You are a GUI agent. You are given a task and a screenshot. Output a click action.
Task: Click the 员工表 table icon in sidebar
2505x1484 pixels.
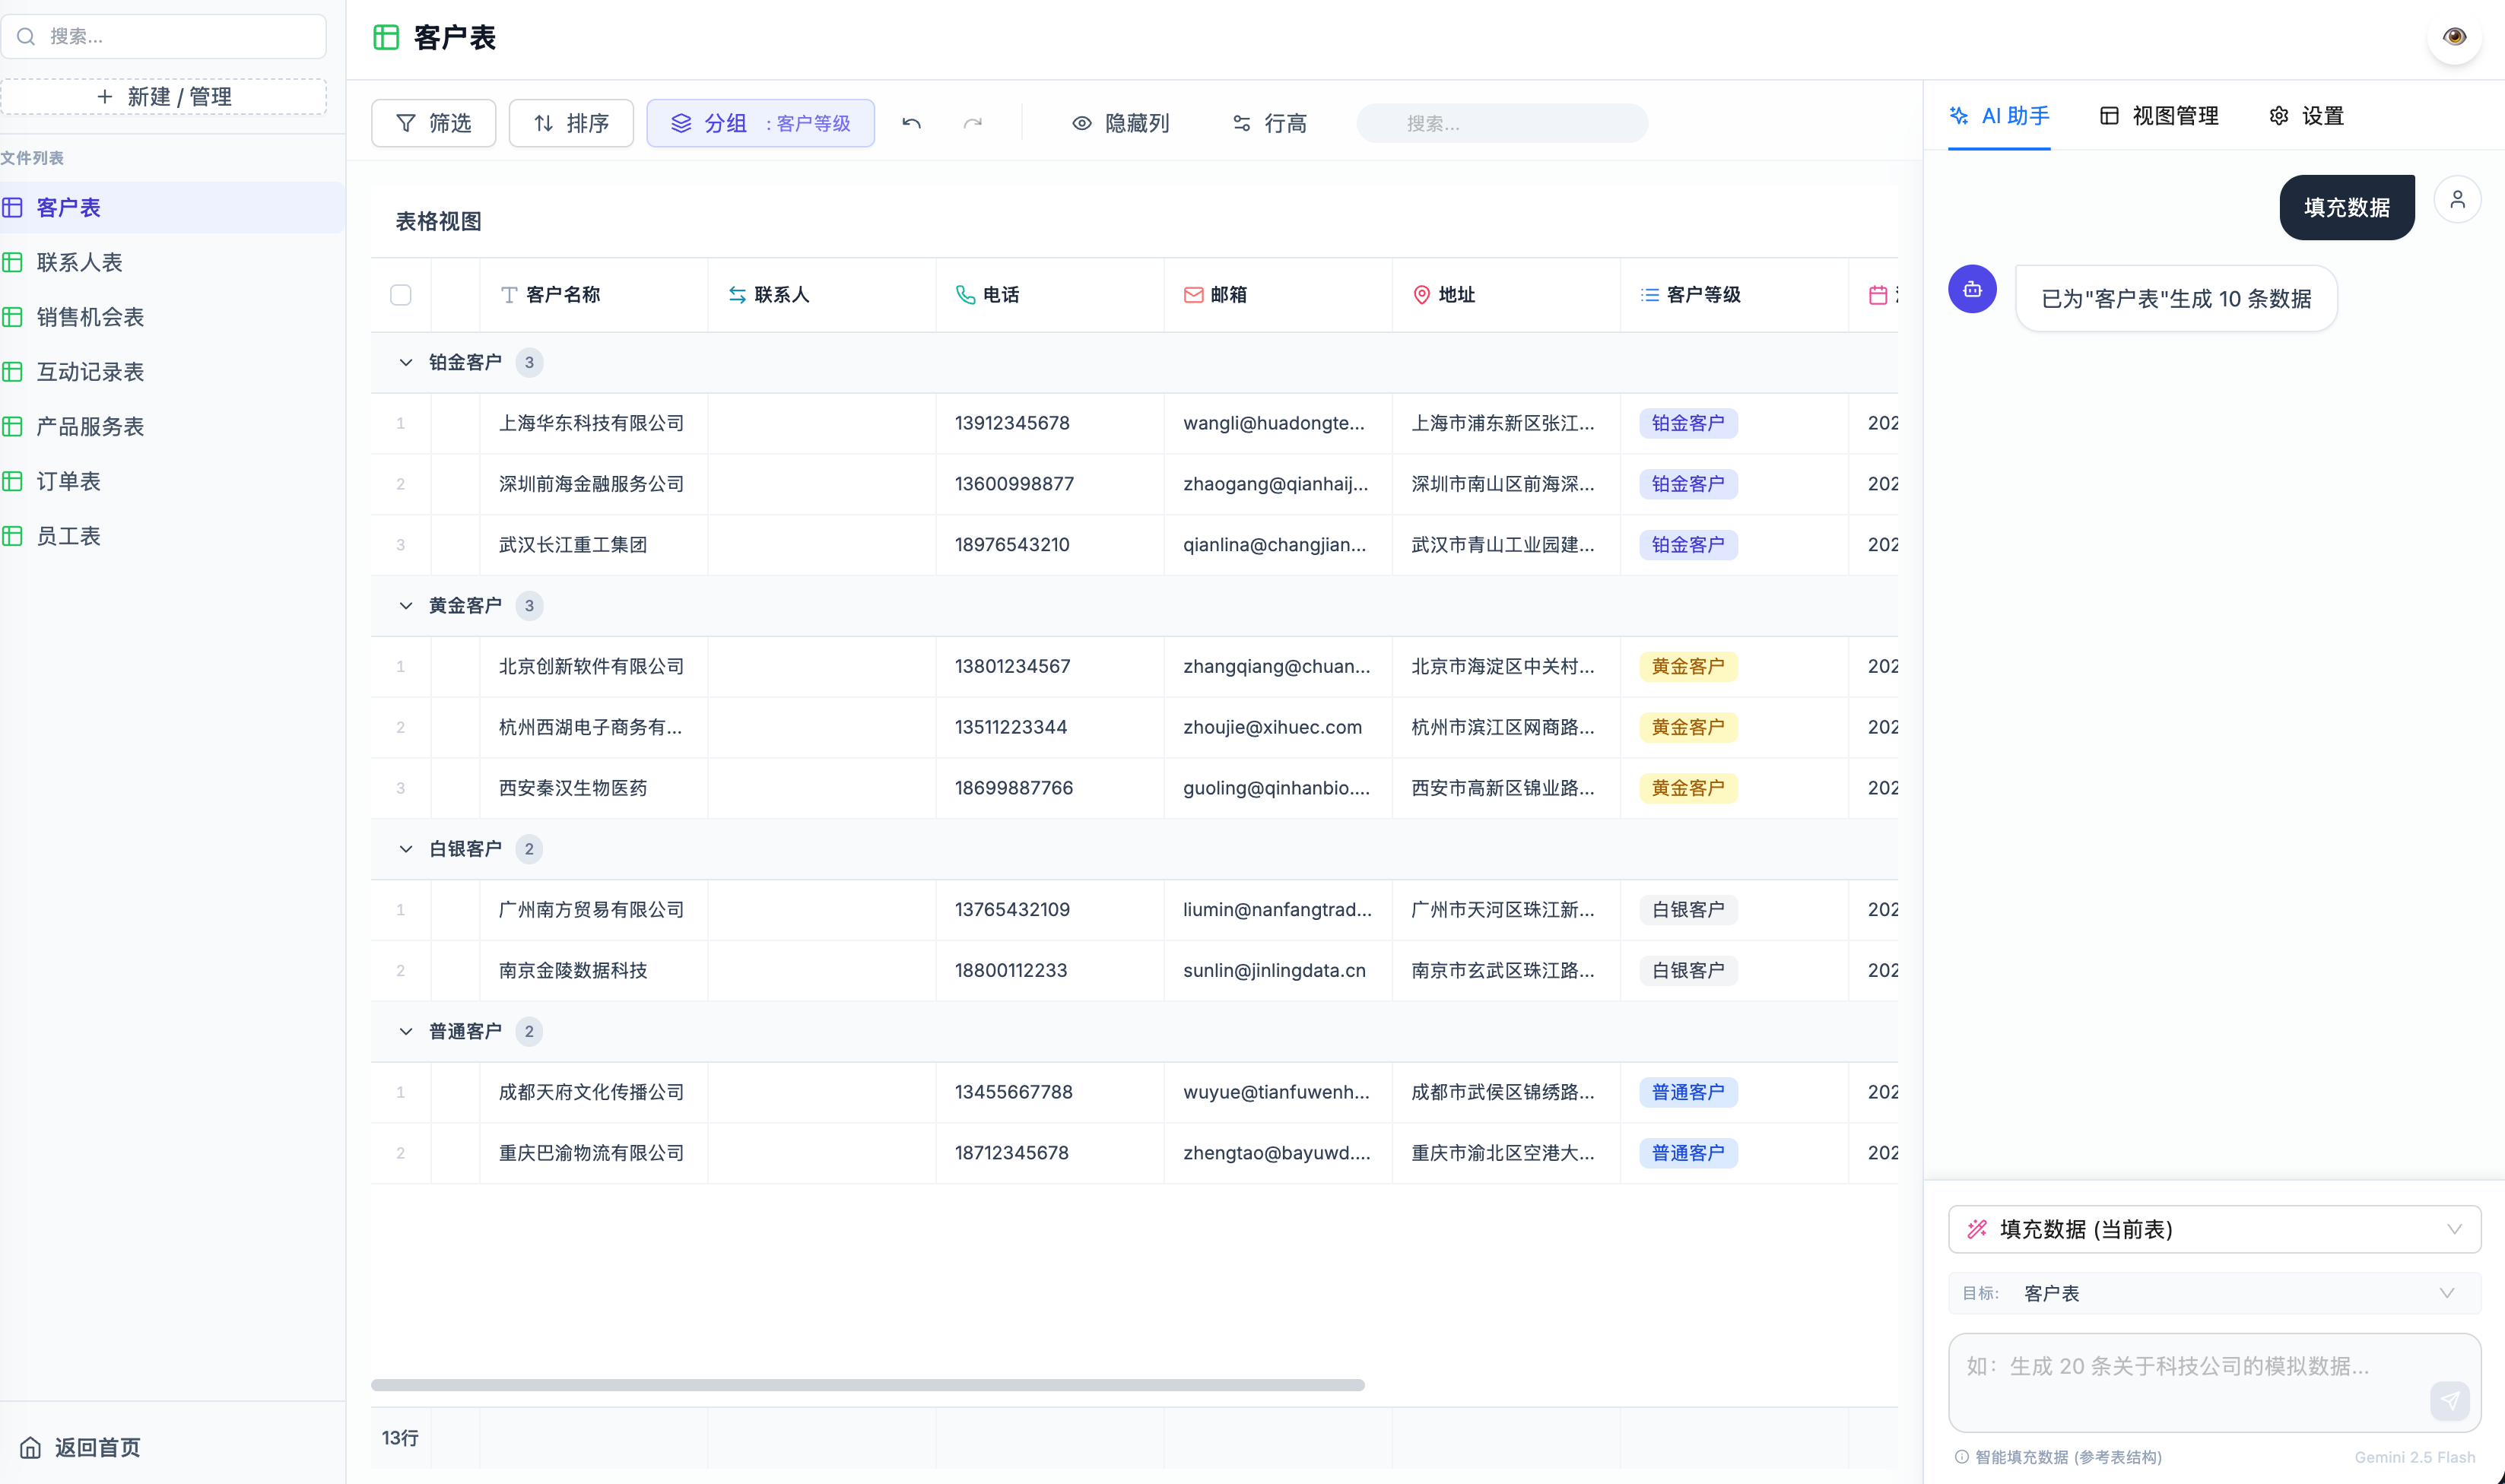(x=13, y=536)
